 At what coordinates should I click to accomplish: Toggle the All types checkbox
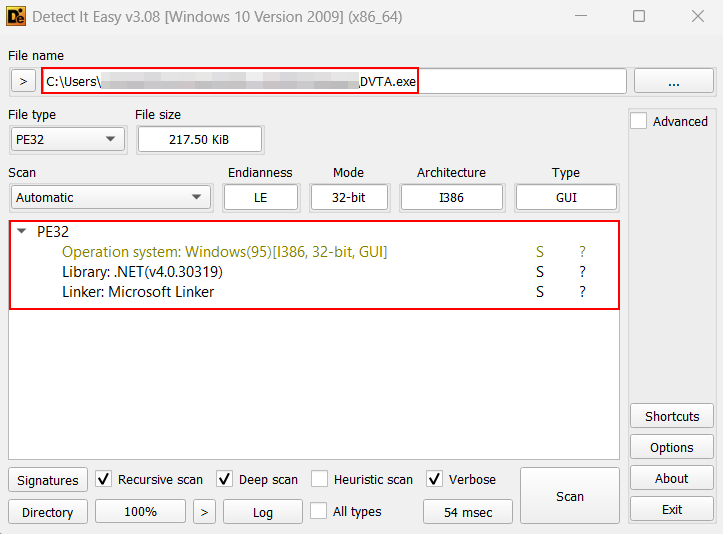point(319,511)
